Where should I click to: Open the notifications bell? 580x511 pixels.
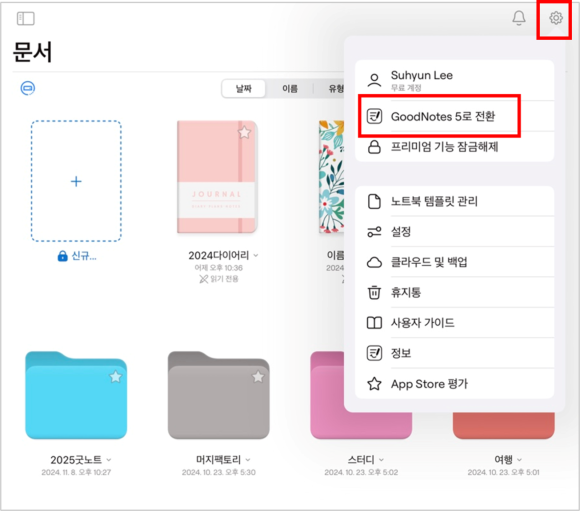tap(519, 17)
